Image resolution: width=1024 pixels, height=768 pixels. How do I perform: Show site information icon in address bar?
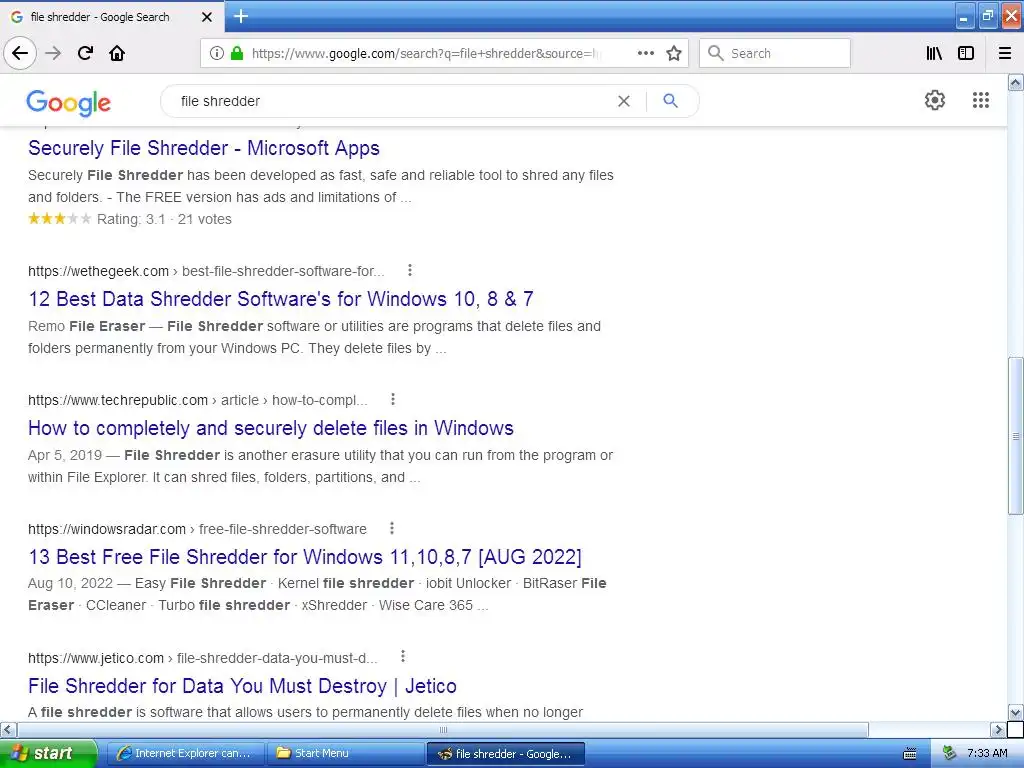coord(217,53)
